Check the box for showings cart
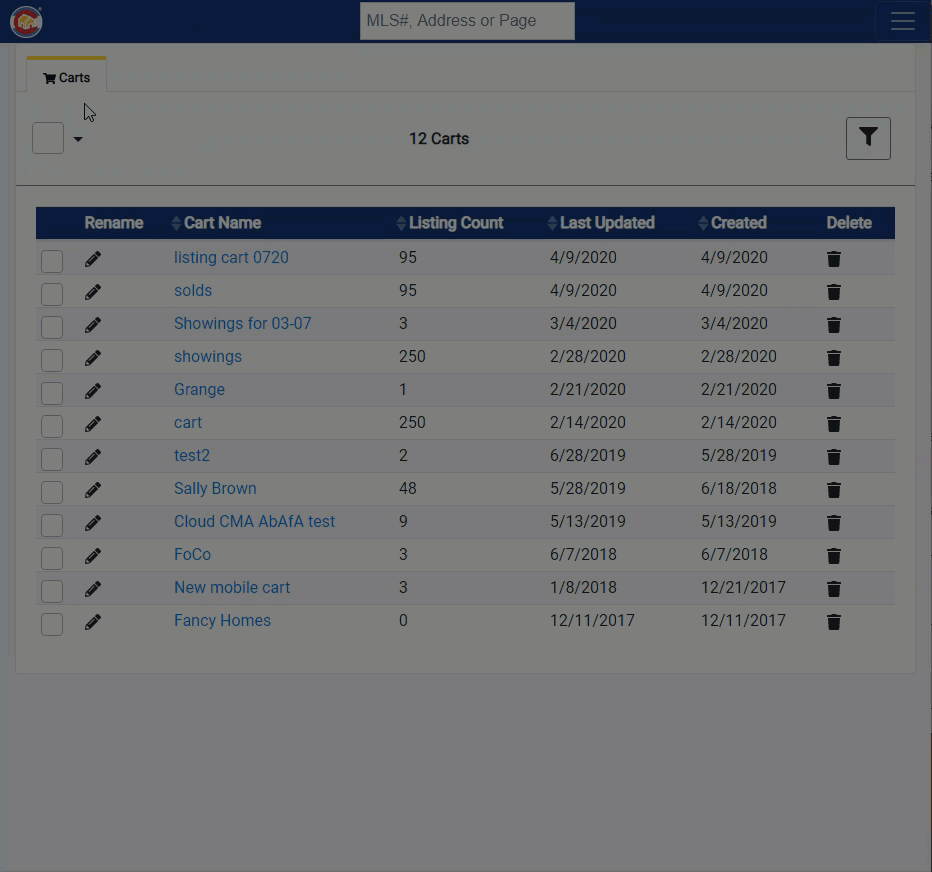 tap(52, 360)
